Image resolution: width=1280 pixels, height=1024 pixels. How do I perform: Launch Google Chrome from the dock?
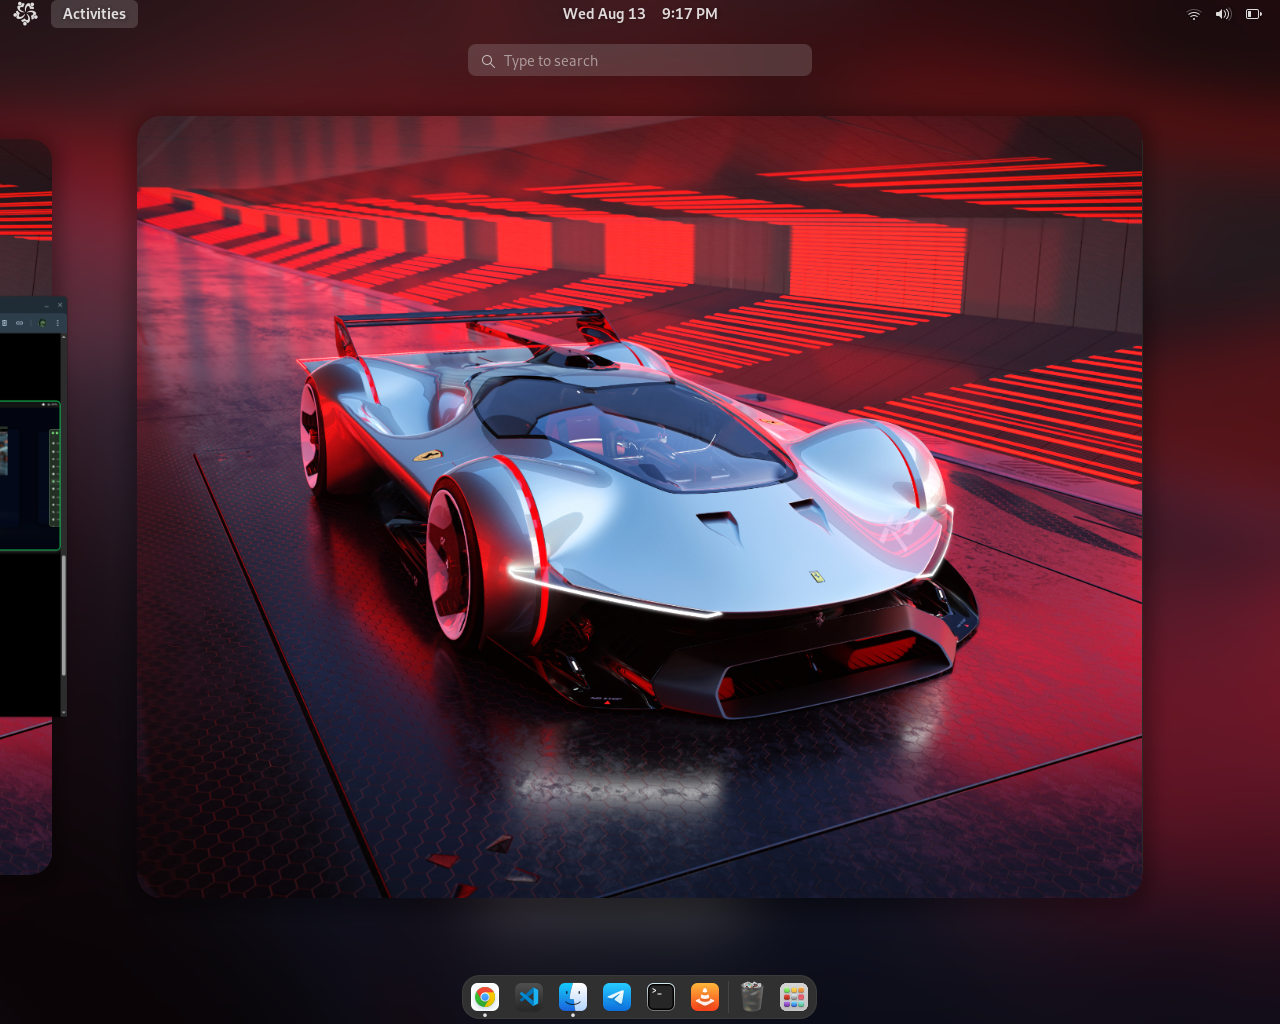[x=484, y=996]
